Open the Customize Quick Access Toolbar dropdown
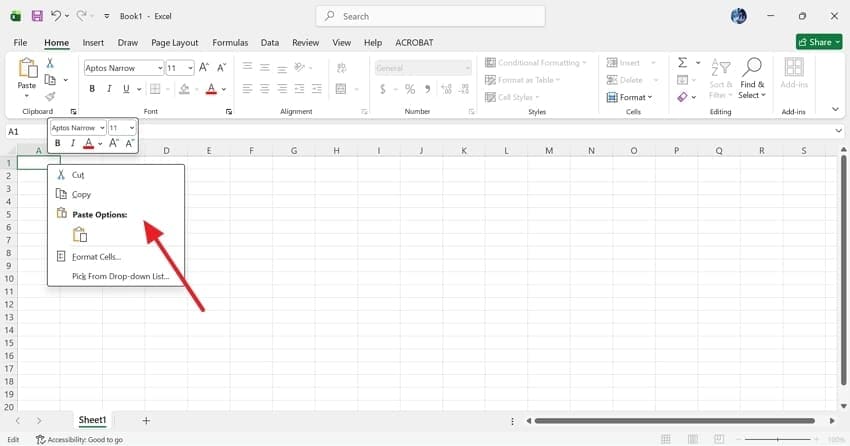Image resolution: width=850 pixels, height=446 pixels. click(107, 16)
